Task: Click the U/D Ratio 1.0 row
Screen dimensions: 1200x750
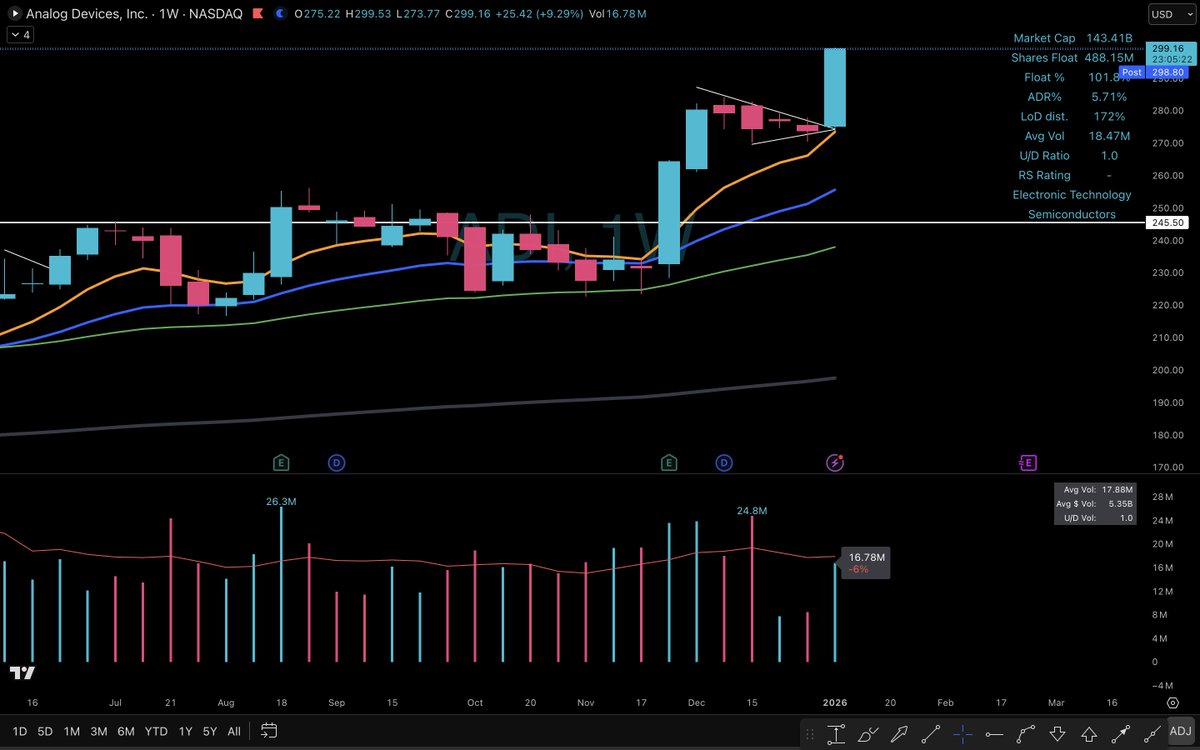Action: coord(1069,156)
